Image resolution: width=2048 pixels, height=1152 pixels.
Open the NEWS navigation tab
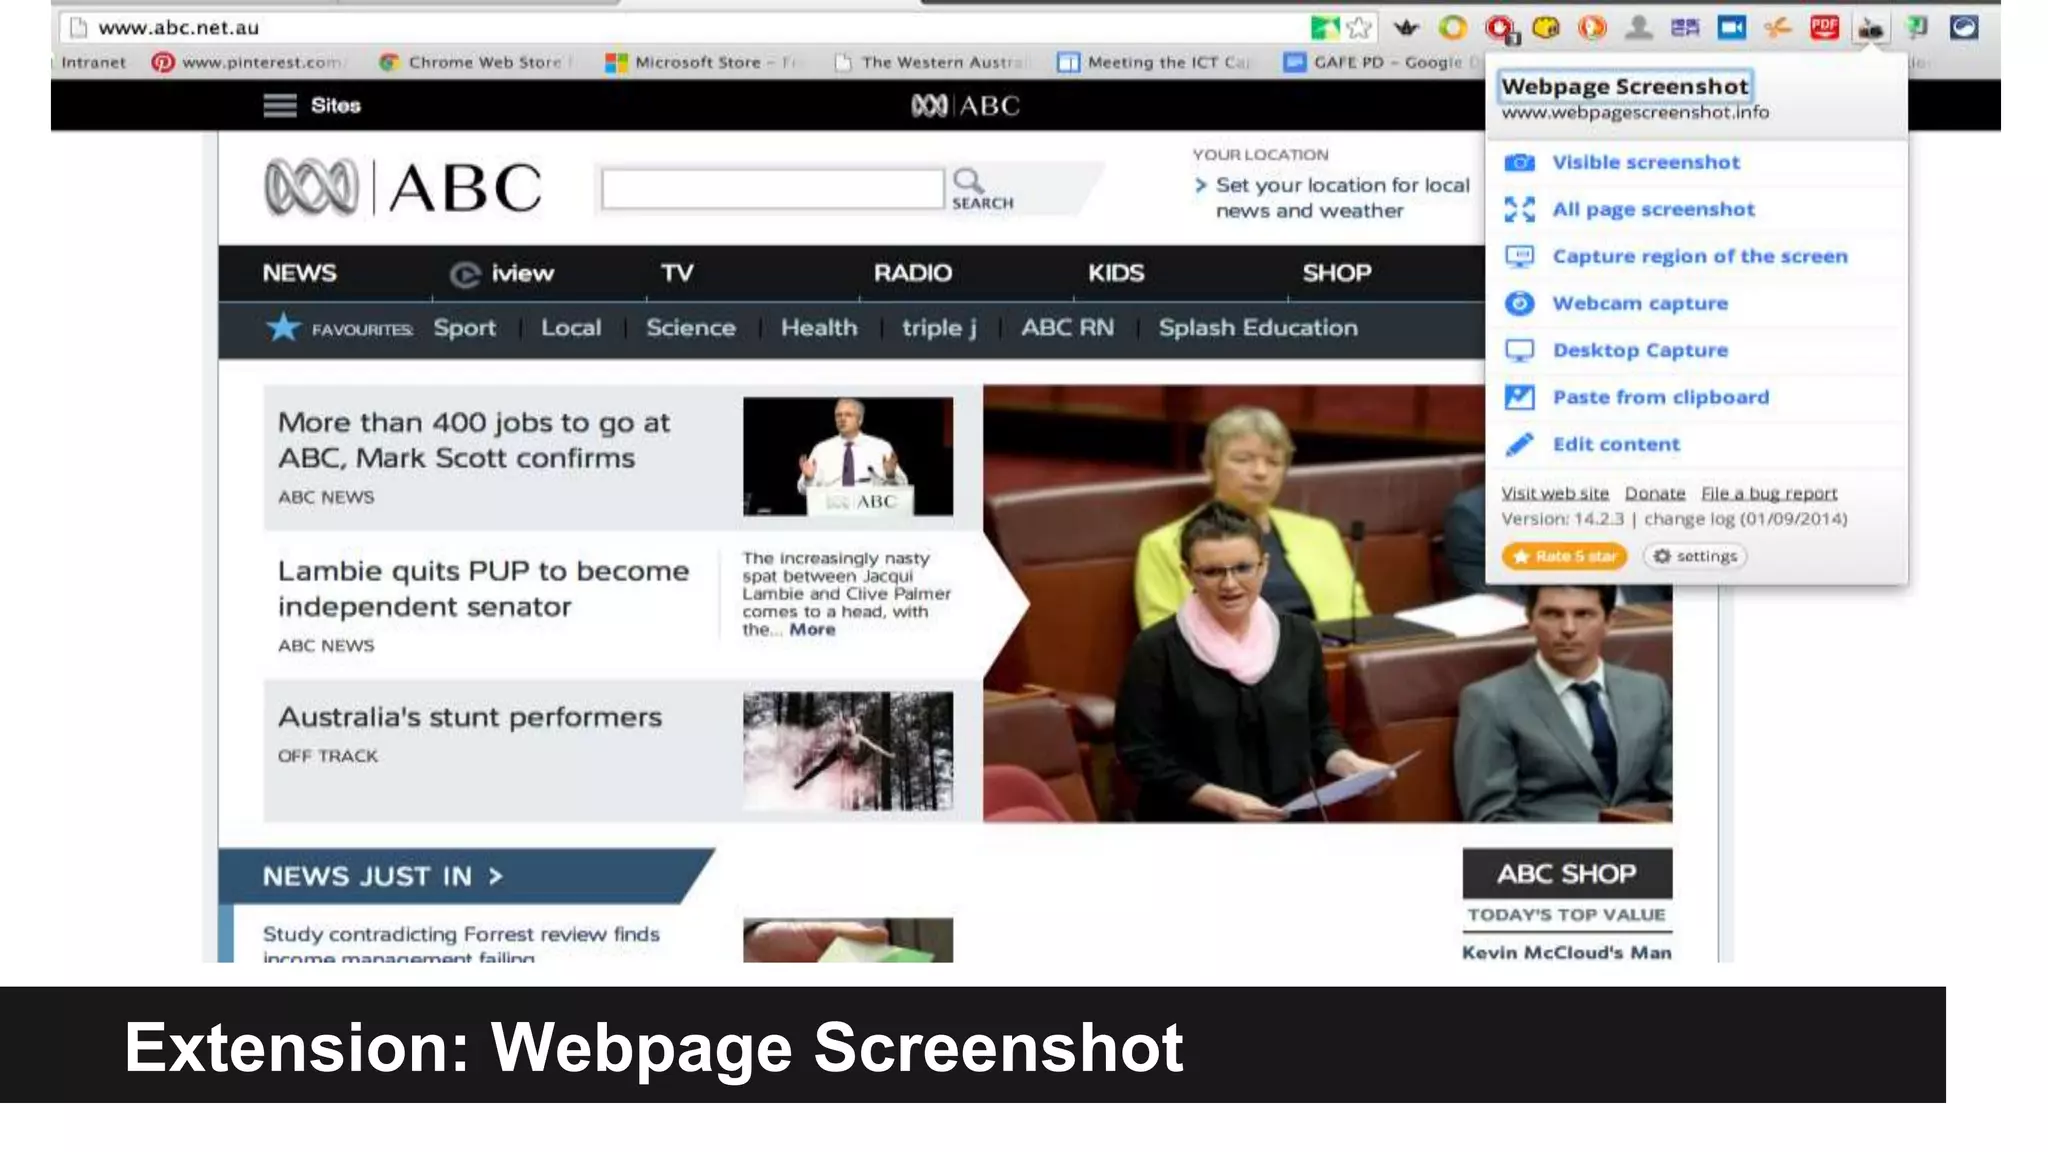pyautogui.click(x=299, y=273)
